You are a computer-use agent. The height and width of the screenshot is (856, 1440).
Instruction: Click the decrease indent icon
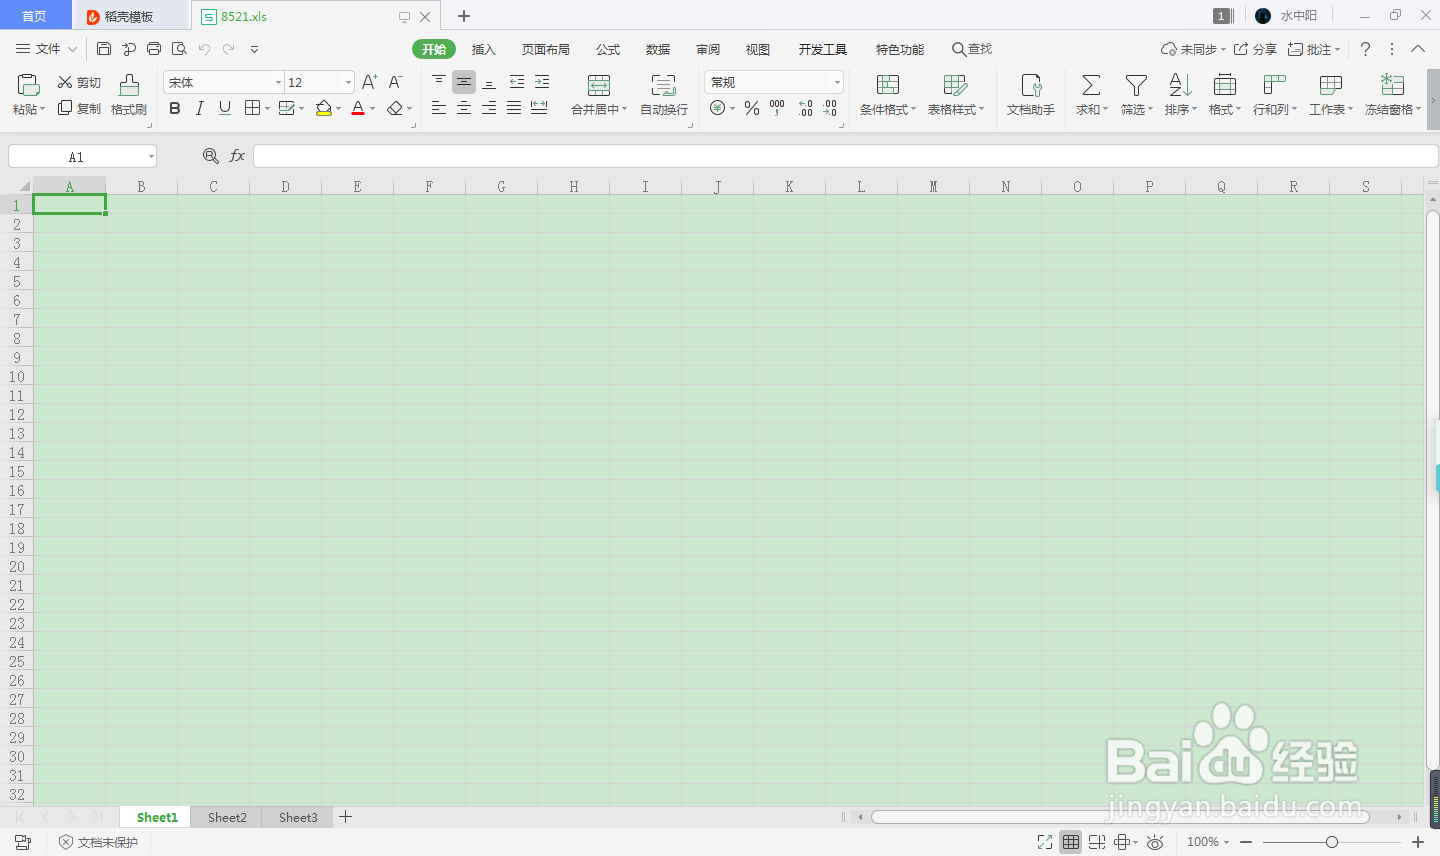(x=517, y=82)
